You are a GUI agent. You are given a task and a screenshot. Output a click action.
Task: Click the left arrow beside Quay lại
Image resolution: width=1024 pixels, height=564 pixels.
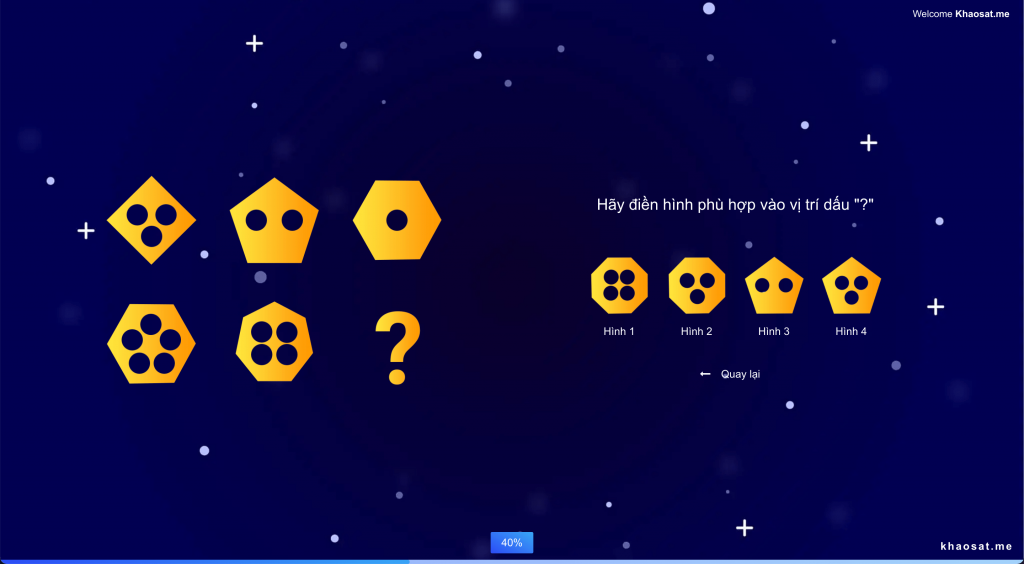pyautogui.click(x=705, y=374)
